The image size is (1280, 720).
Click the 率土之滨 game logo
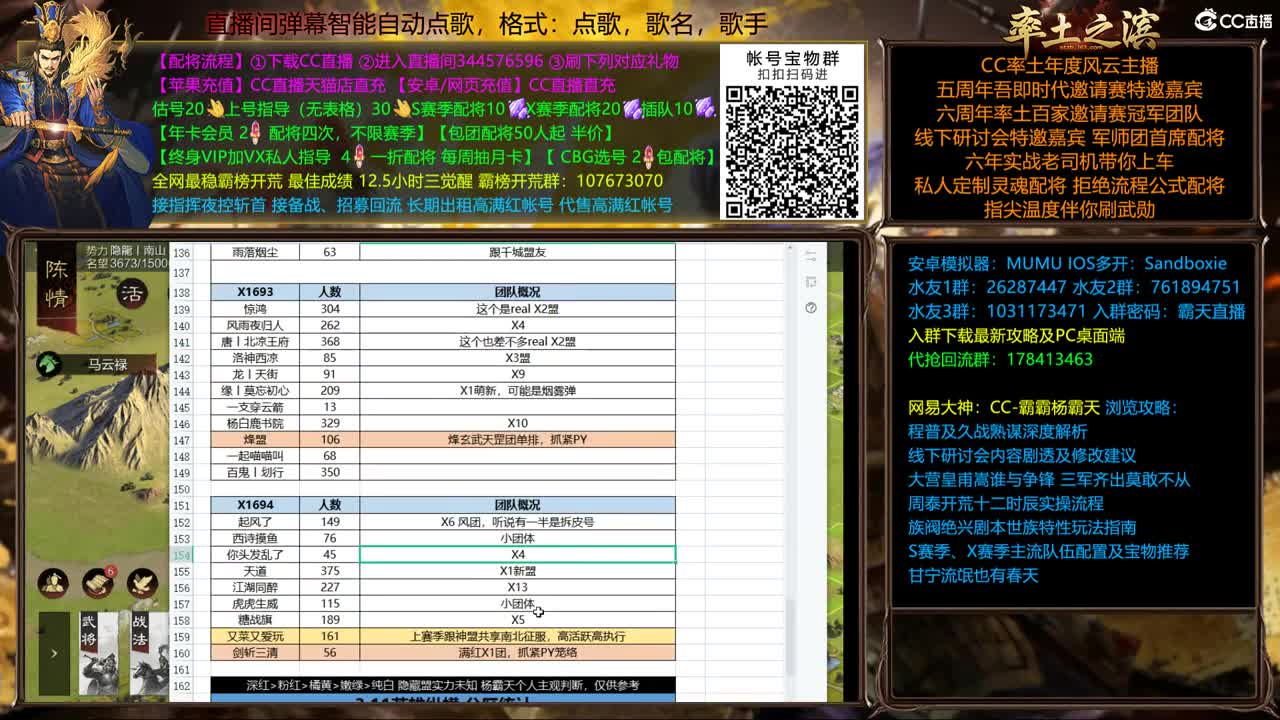(x=1082, y=28)
